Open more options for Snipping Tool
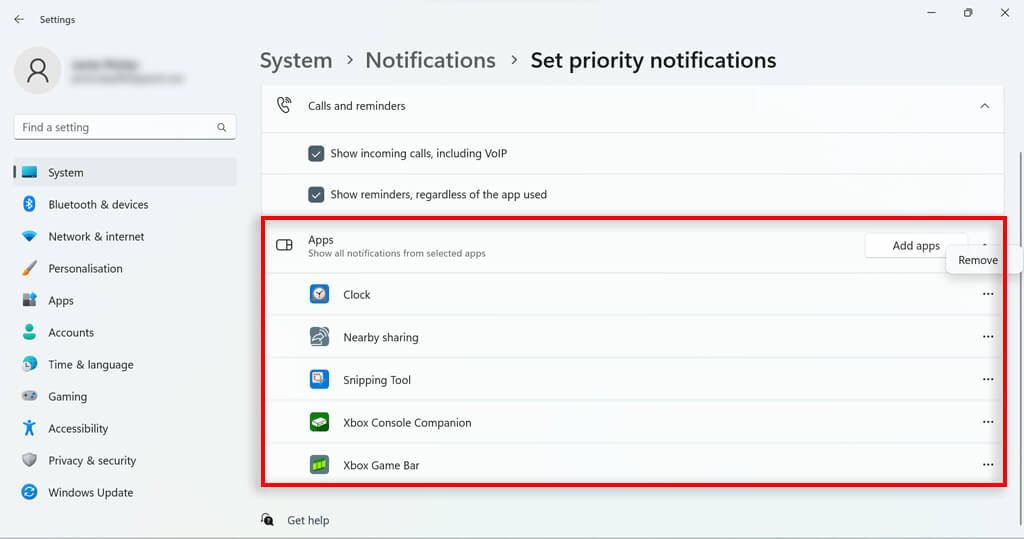Screen dimensions: 1024x539 pos(988,380)
